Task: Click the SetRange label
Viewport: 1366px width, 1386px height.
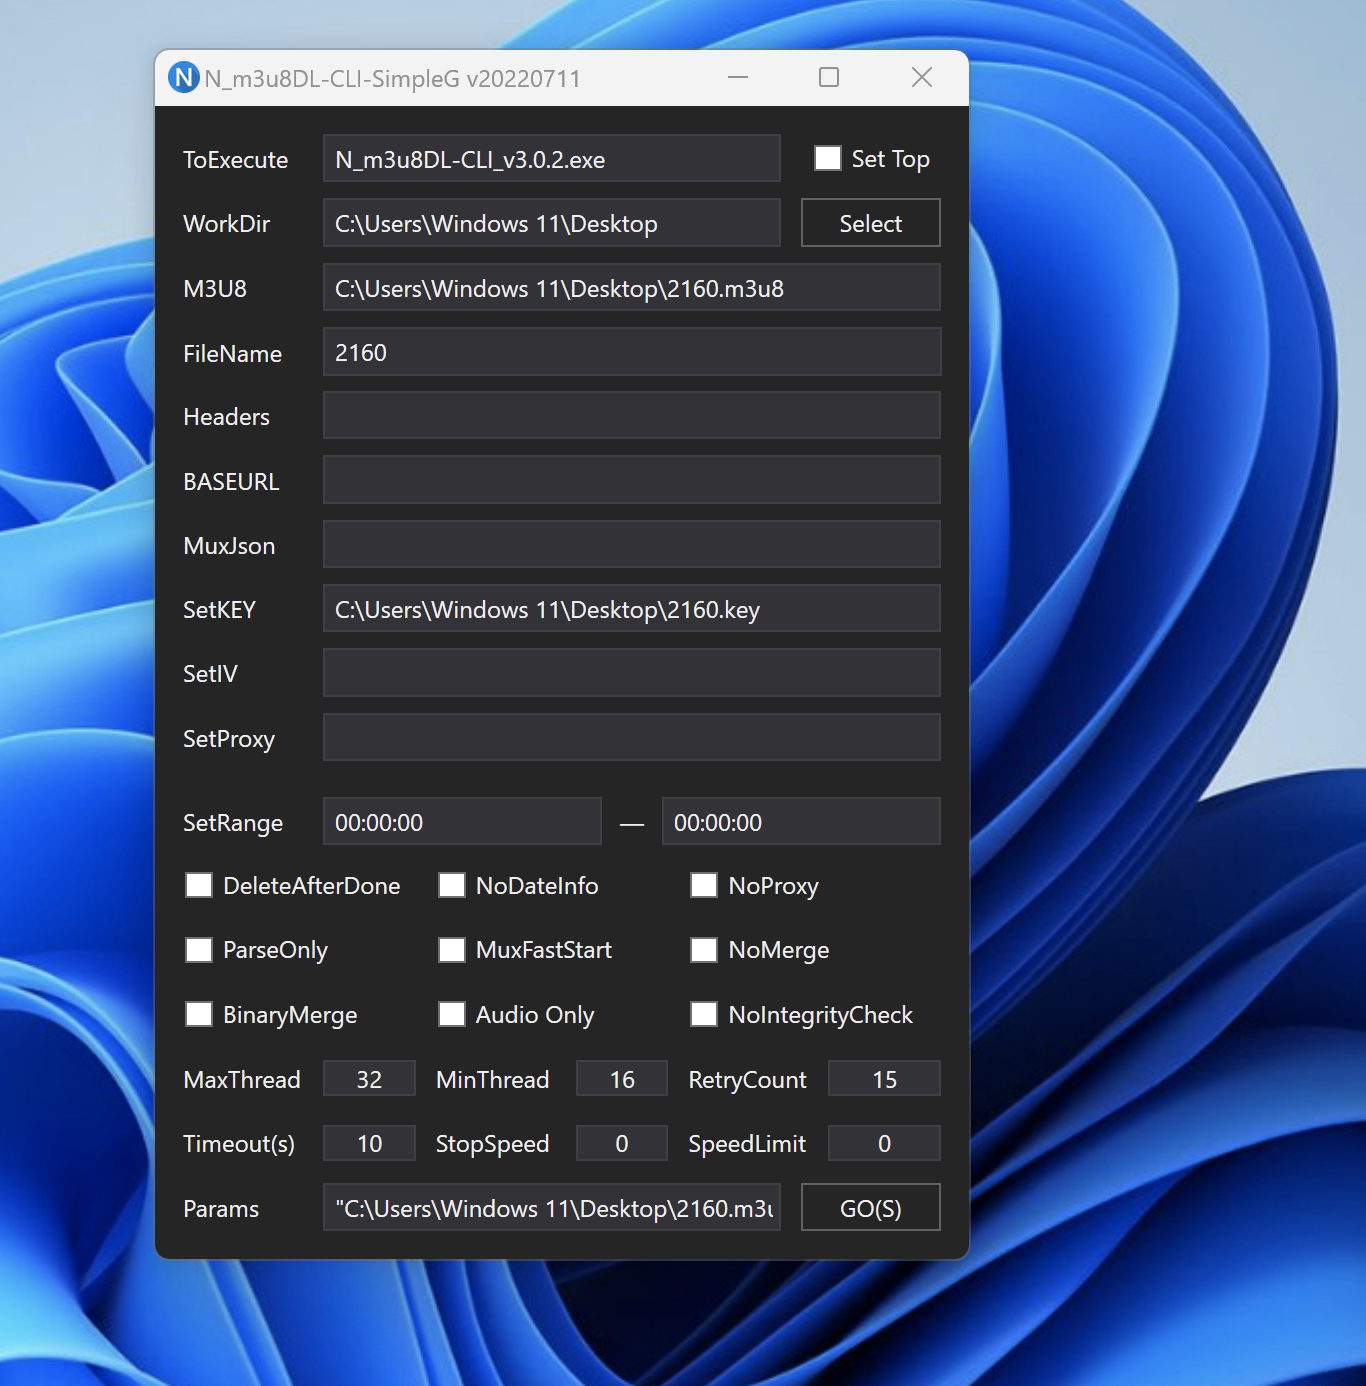Action: 233,823
